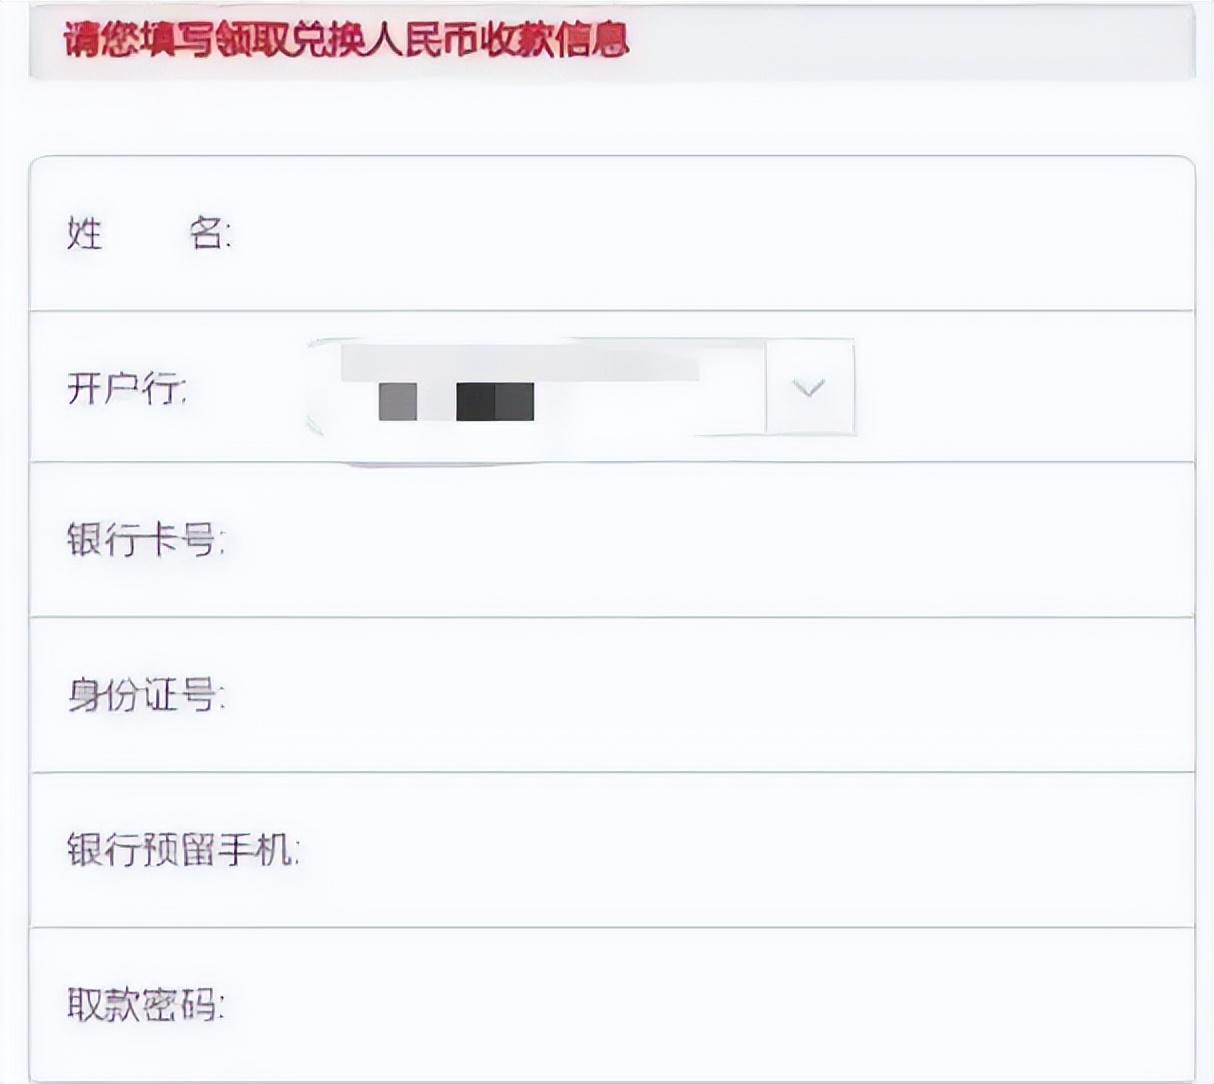This screenshot has height=1084, width=1214.
Task: Click the 名 character in name label
Action: point(207,235)
